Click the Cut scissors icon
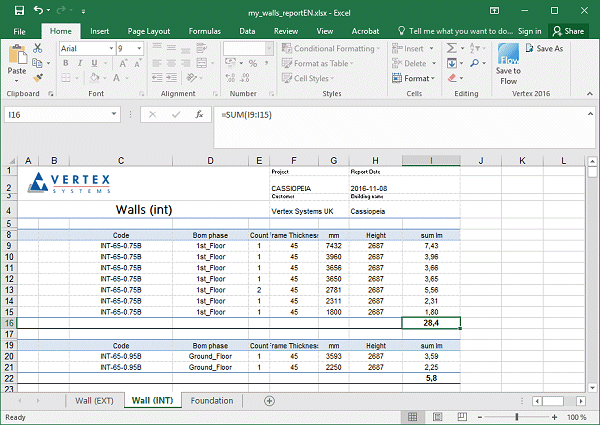 pos(38,47)
